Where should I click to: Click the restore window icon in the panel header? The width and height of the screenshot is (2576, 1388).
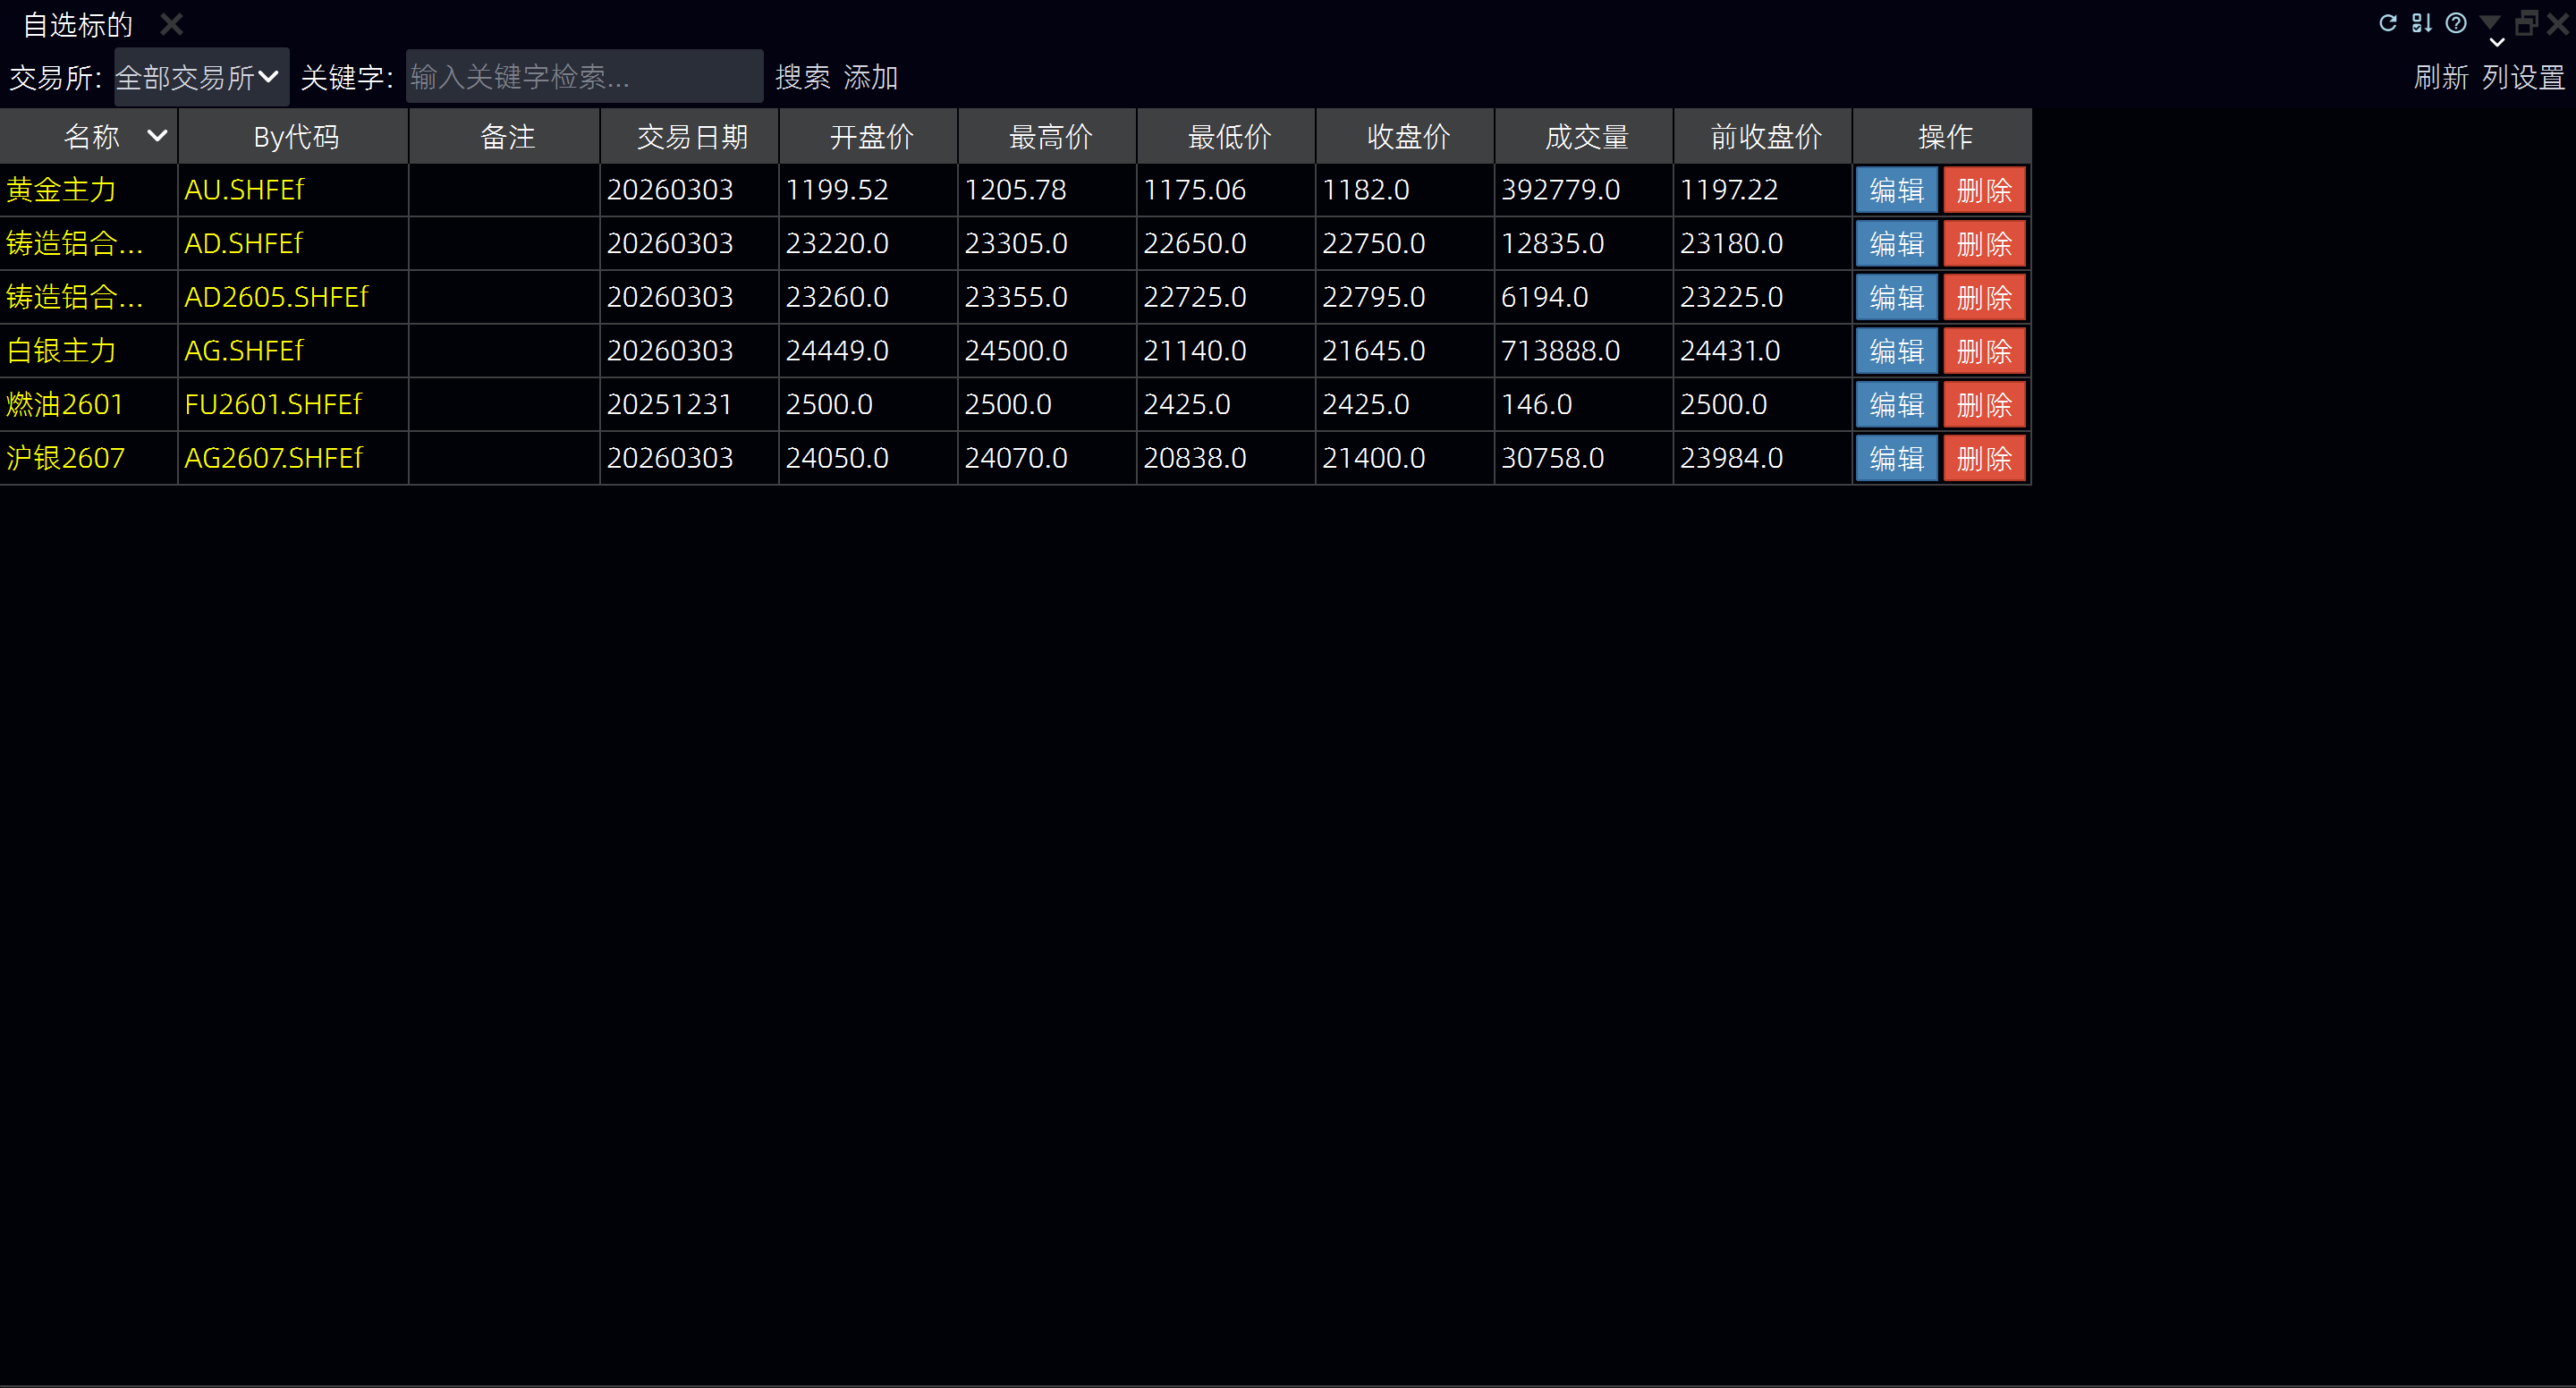pos(2526,23)
